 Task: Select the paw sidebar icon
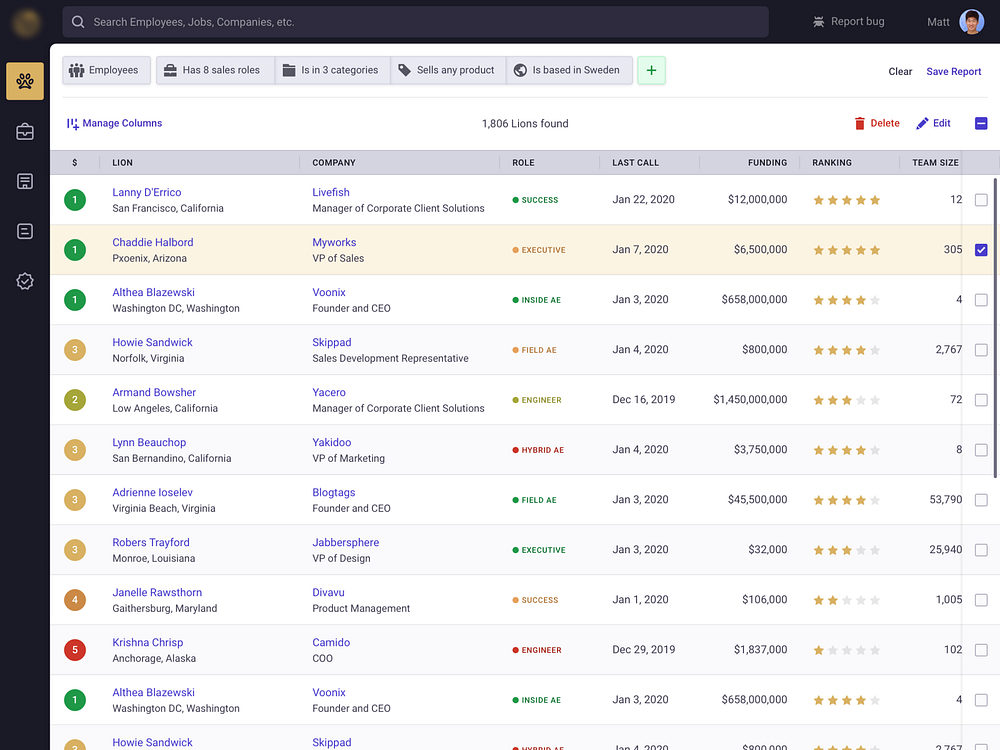[24, 81]
